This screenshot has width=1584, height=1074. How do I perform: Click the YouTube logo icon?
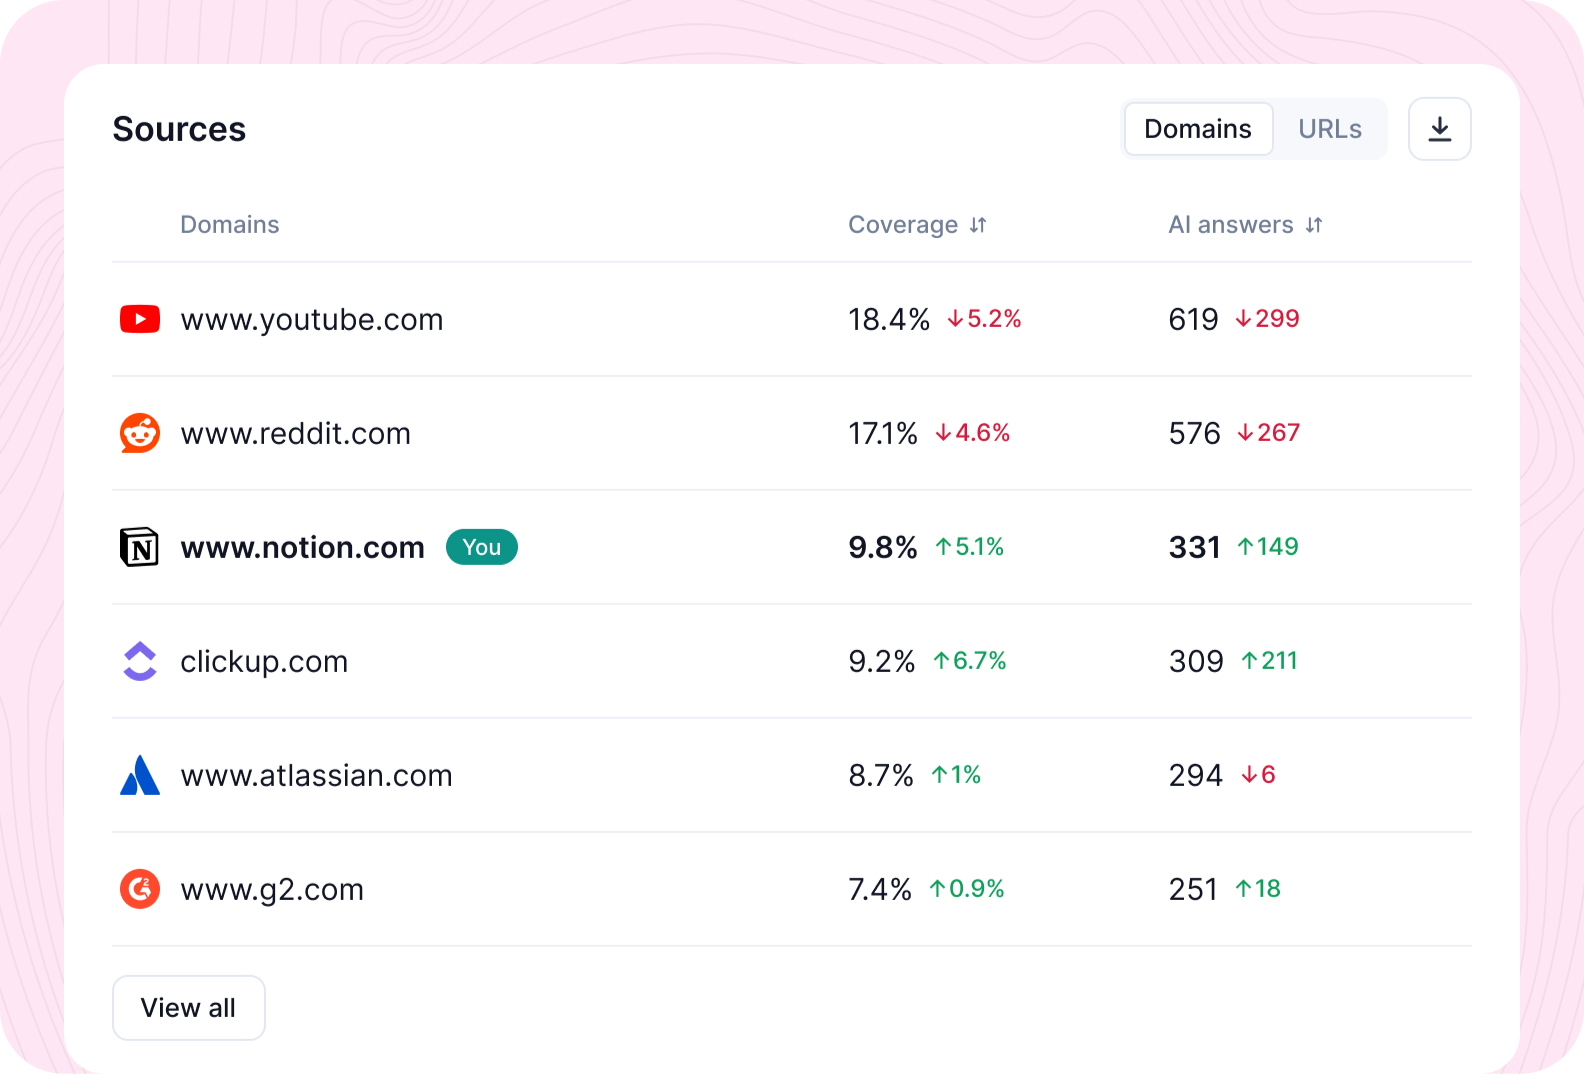140,319
